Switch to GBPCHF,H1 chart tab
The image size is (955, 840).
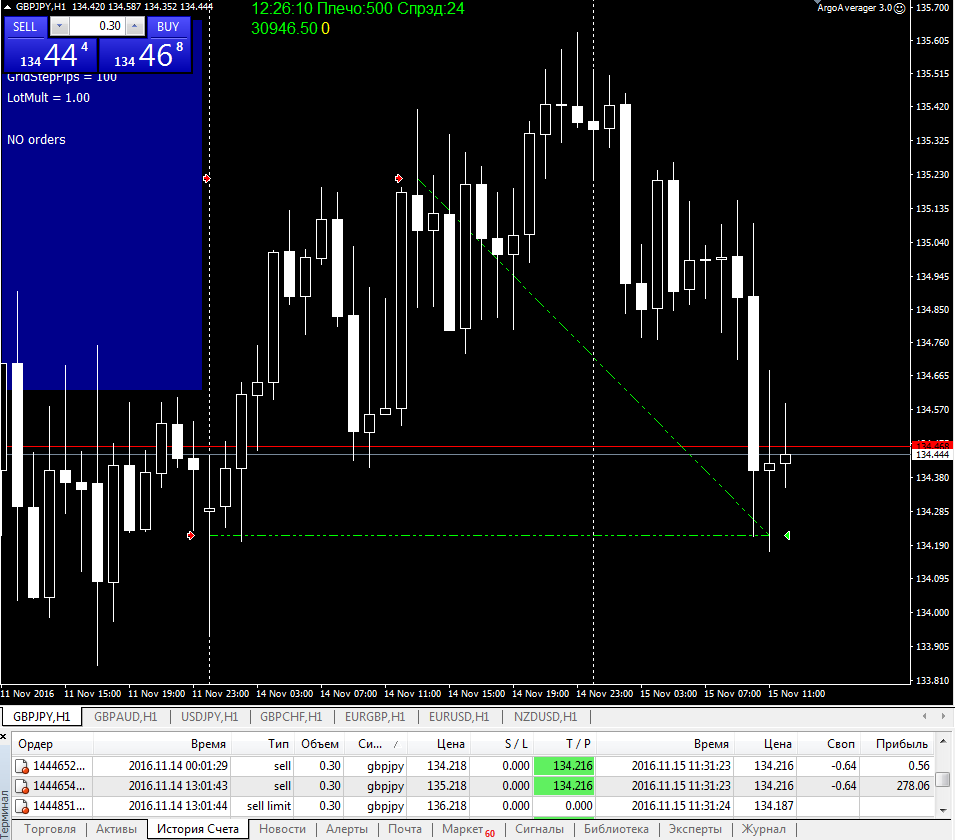[x=291, y=717]
